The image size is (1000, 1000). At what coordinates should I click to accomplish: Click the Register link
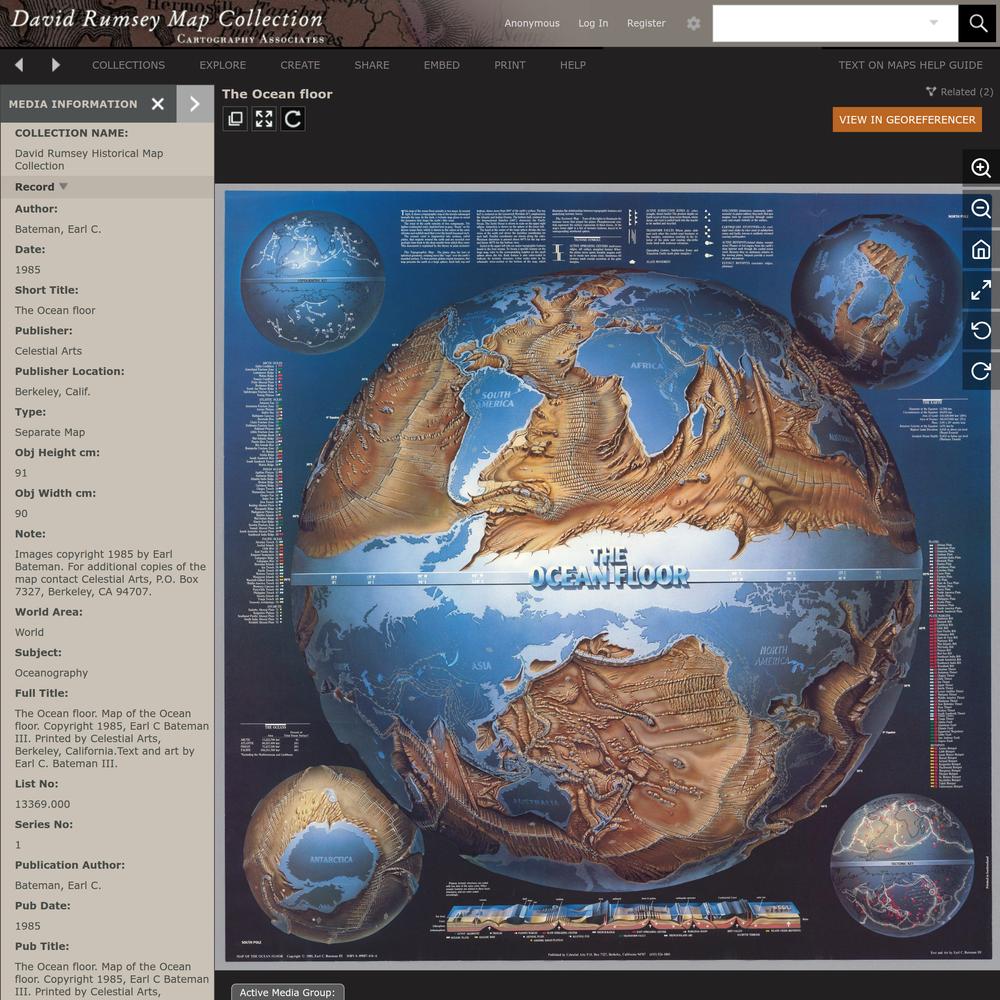pyautogui.click(x=646, y=24)
